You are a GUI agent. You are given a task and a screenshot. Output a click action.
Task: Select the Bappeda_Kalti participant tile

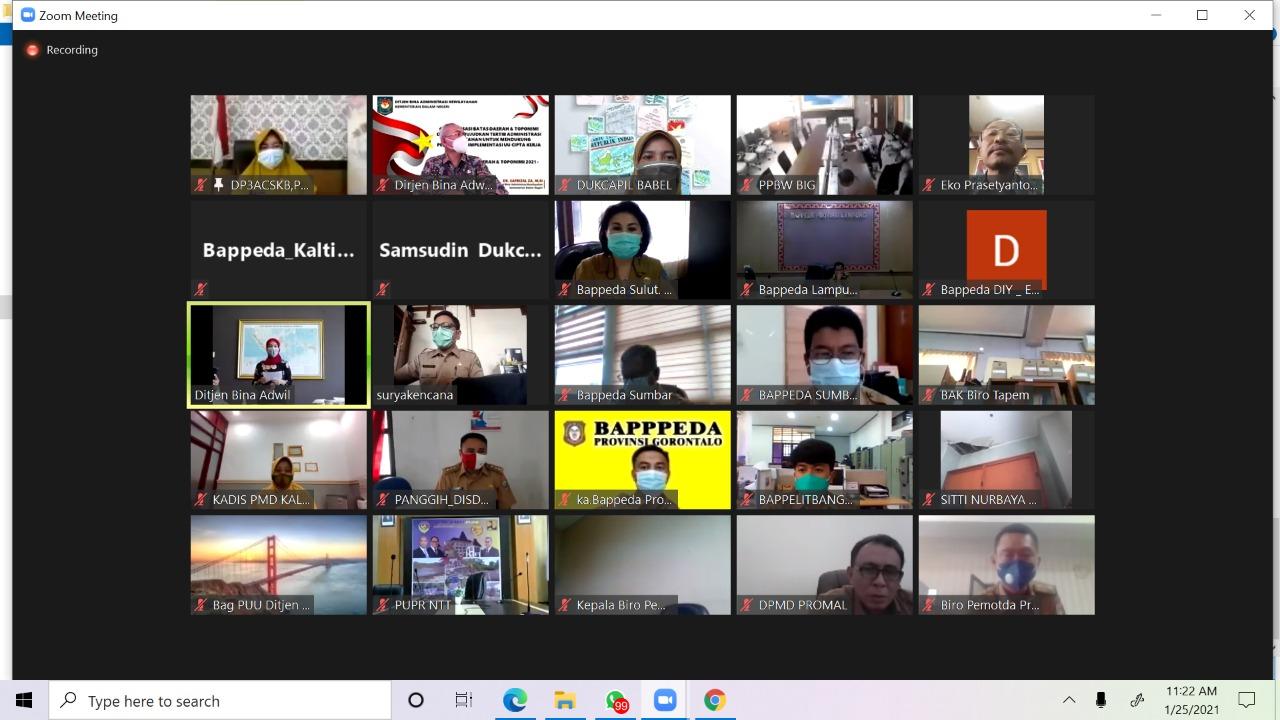coord(278,249)
